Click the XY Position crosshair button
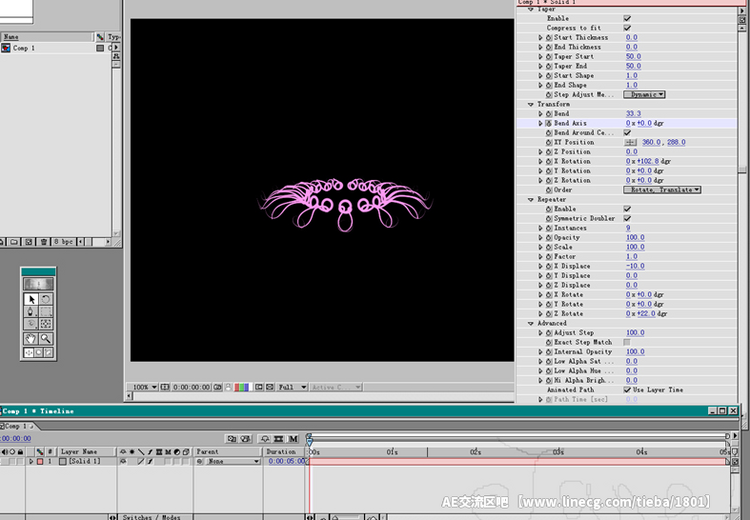 630,142
